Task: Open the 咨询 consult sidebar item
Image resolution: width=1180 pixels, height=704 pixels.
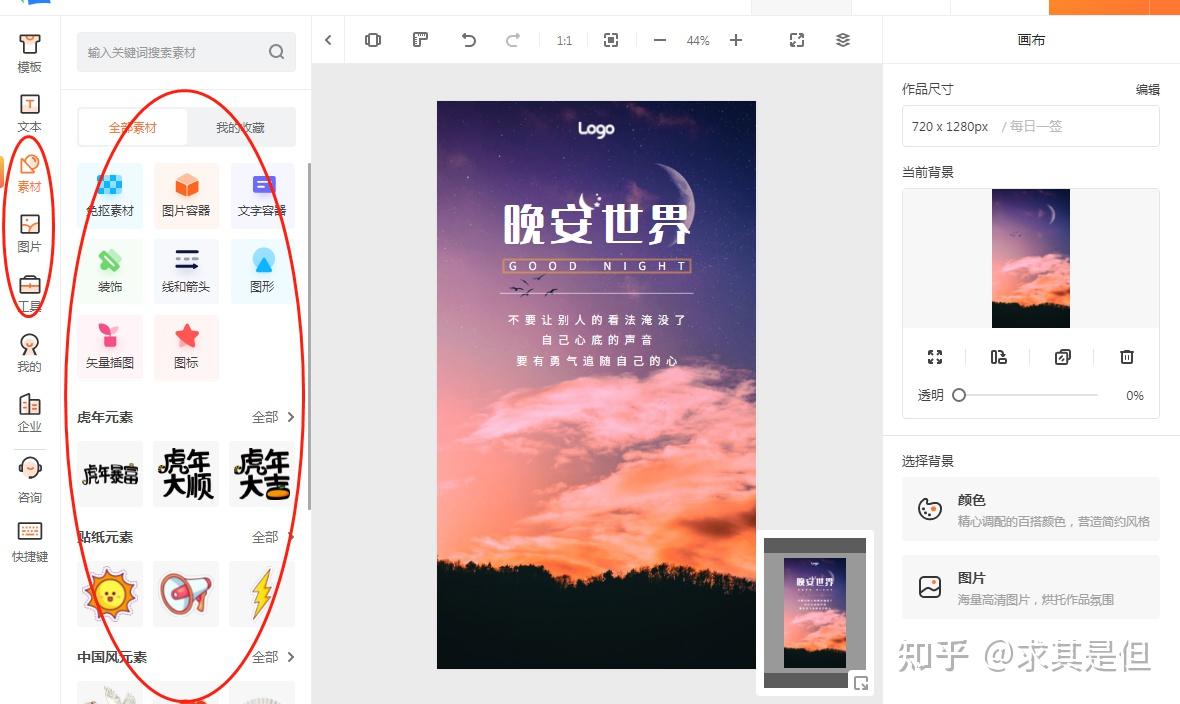Action: [x=29, y=480]
